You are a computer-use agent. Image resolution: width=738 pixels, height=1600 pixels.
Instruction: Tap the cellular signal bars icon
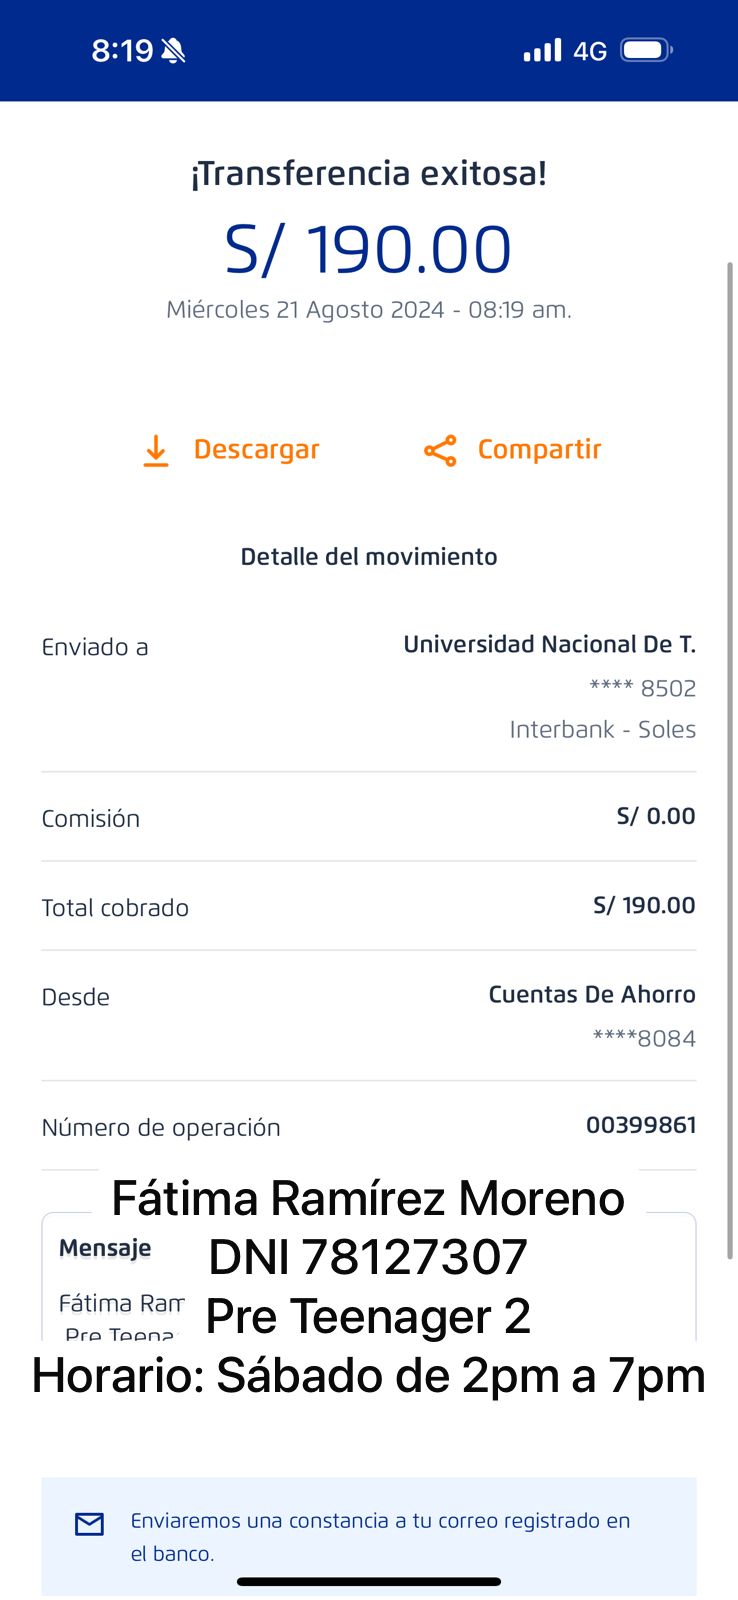(542, 50)
